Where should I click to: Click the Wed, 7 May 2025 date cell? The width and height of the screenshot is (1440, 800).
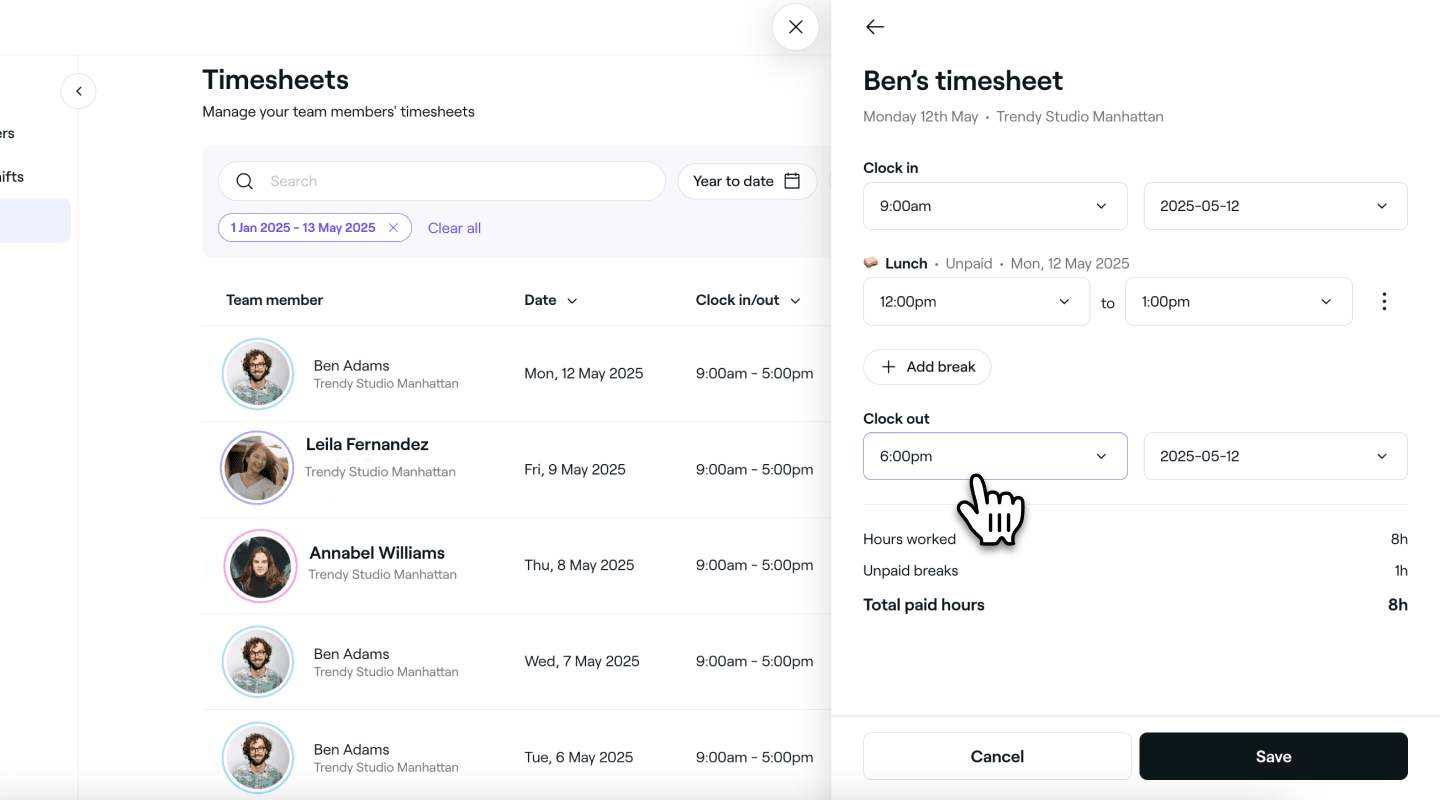582,661
